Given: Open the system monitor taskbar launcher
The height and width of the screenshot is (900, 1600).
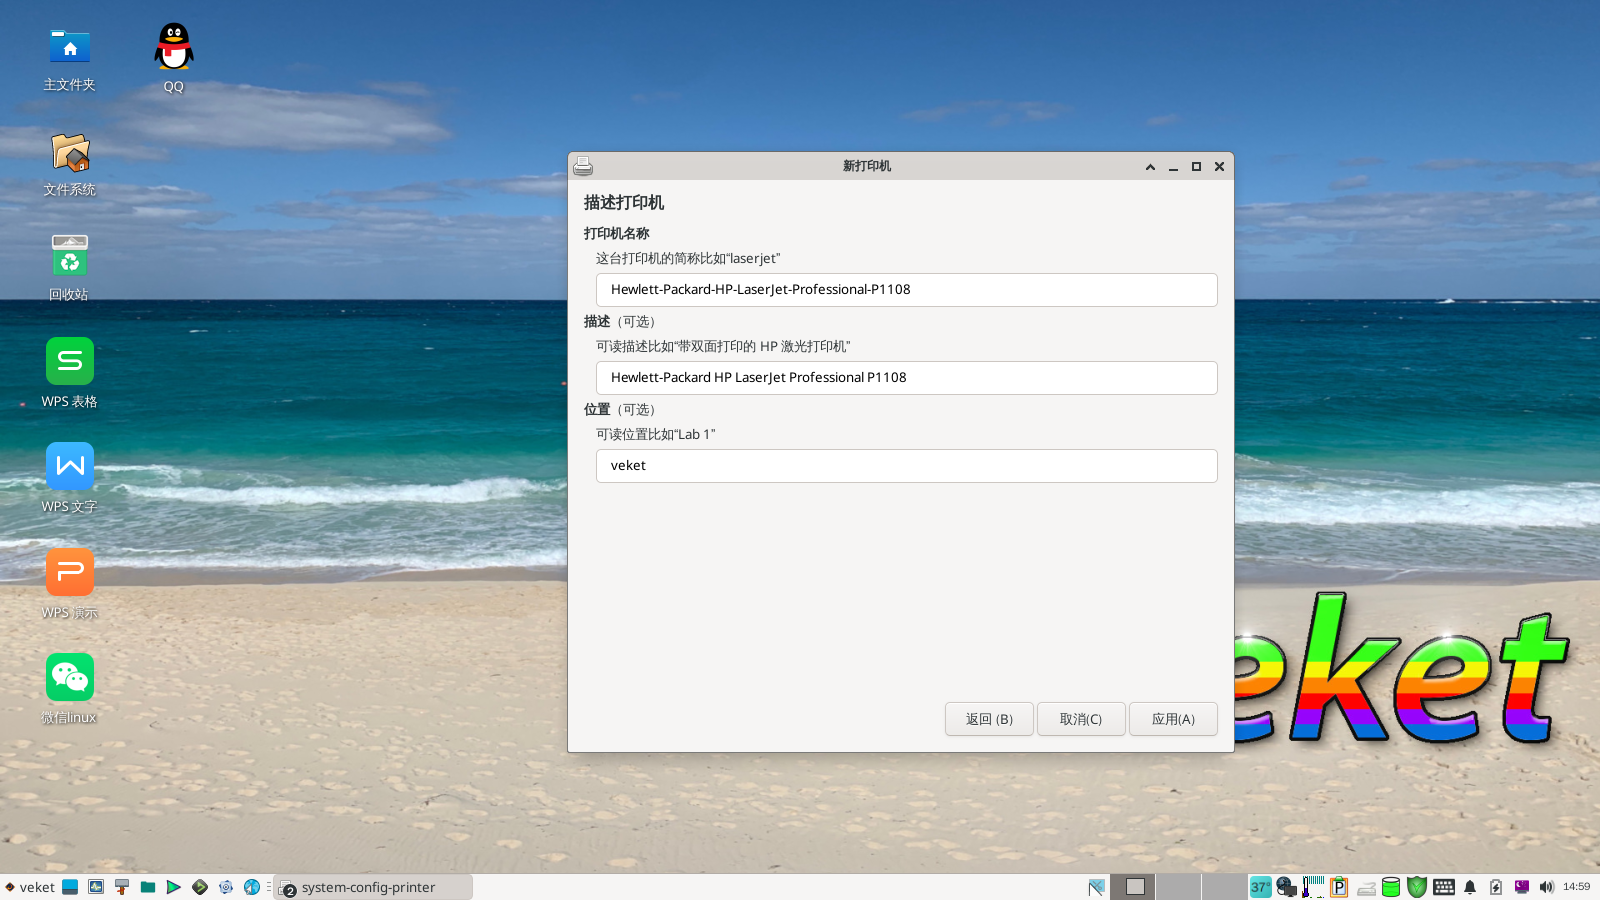Looking at the screenshot, I should click(x=96, y=887).
